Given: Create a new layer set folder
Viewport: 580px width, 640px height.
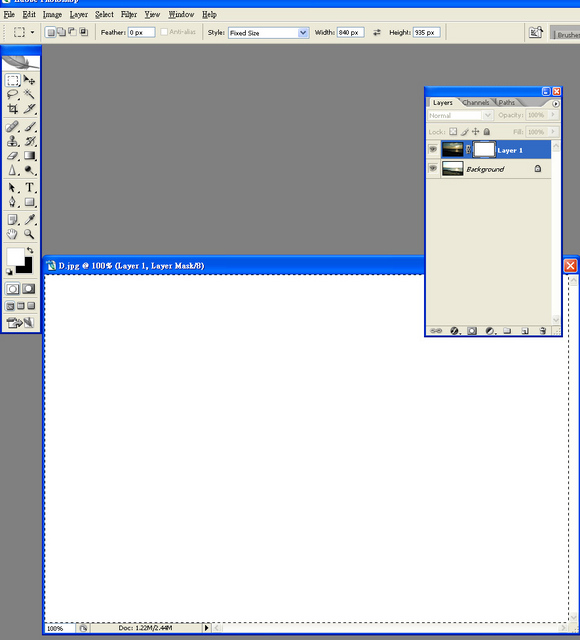Looking at the screenshot, I should 507,331.
